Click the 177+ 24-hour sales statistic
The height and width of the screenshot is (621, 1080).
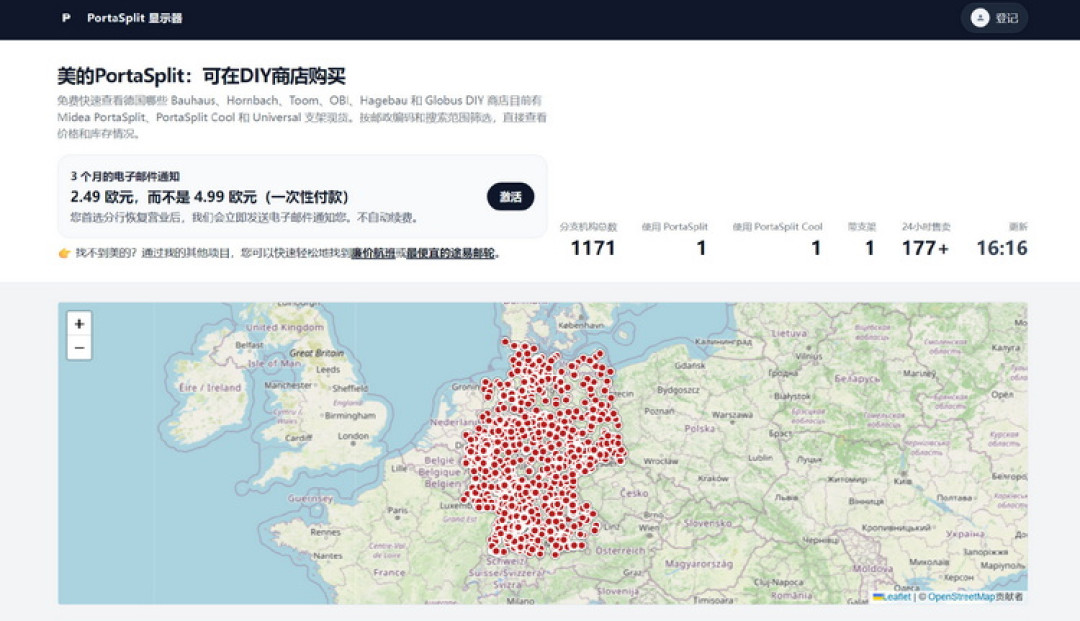pos(925,248)
